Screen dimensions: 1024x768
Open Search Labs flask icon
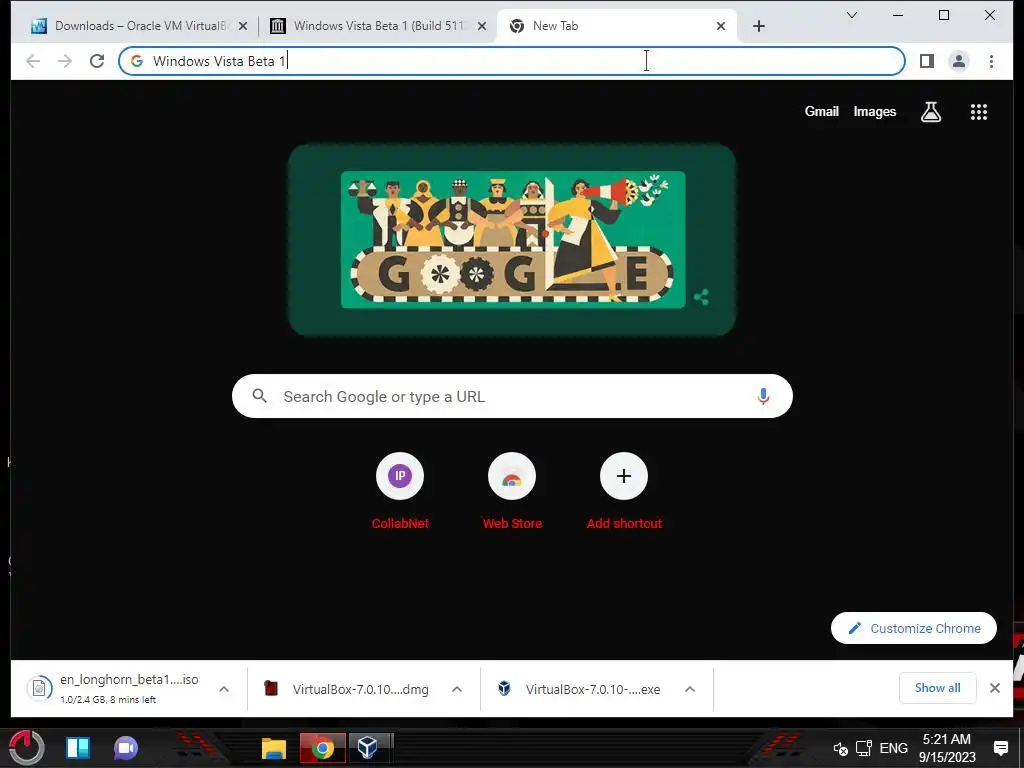pos(931,112)
